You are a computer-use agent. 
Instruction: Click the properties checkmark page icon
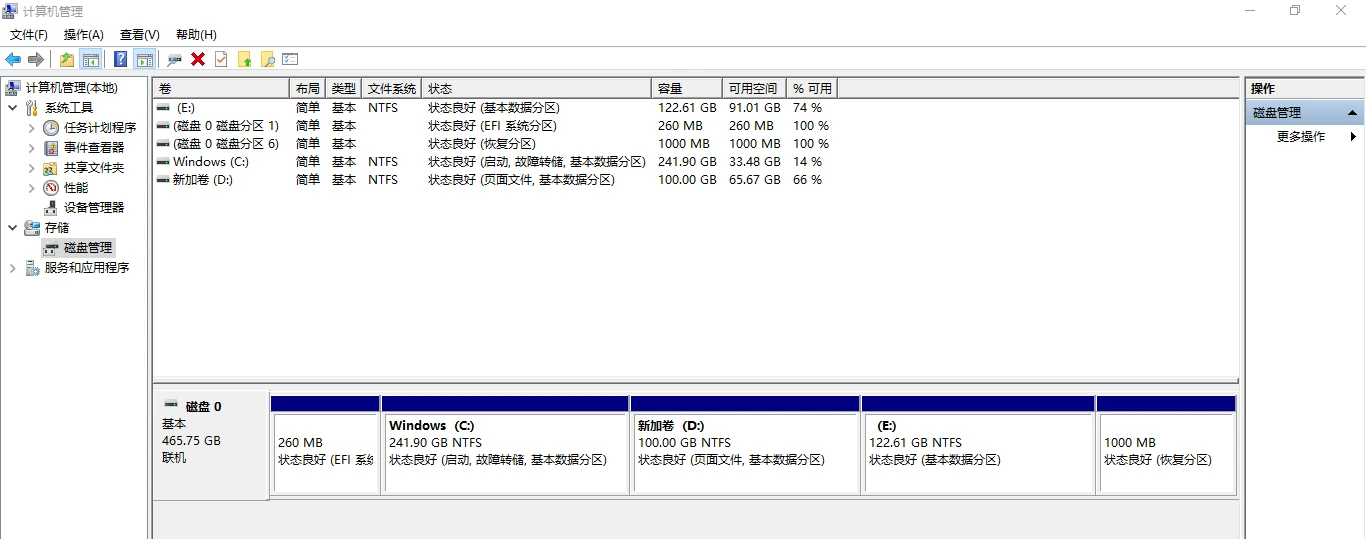(221, 60)
